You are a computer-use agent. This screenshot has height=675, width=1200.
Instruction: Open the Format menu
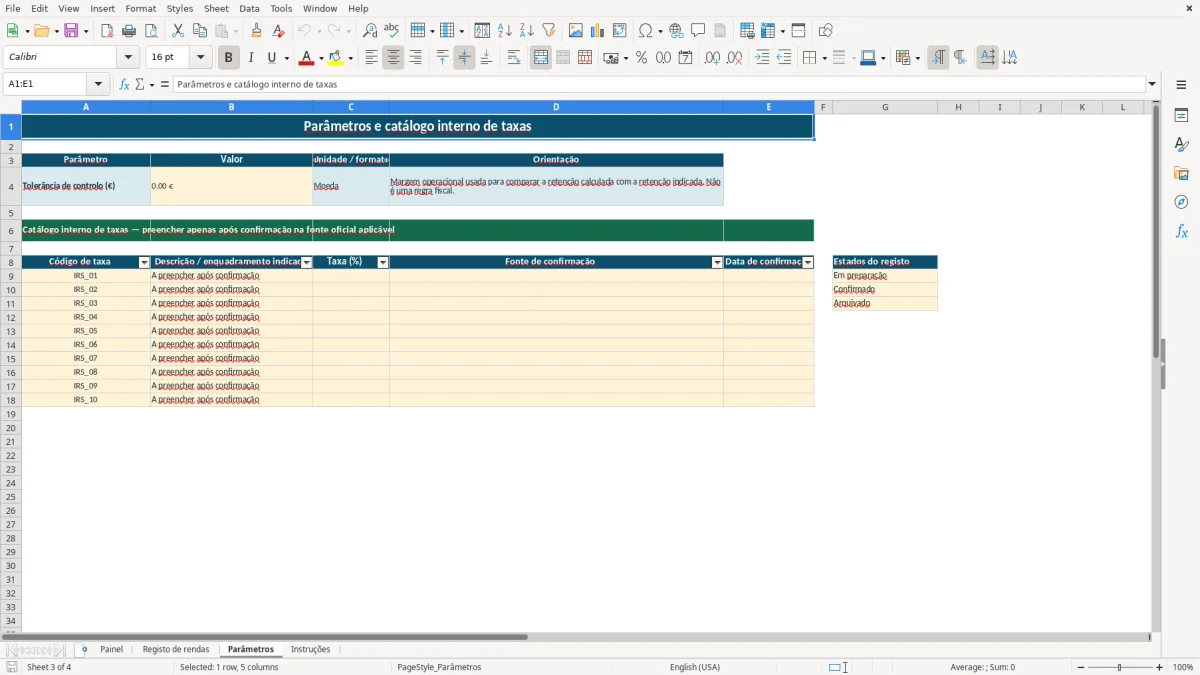click(x=141, y=8)
